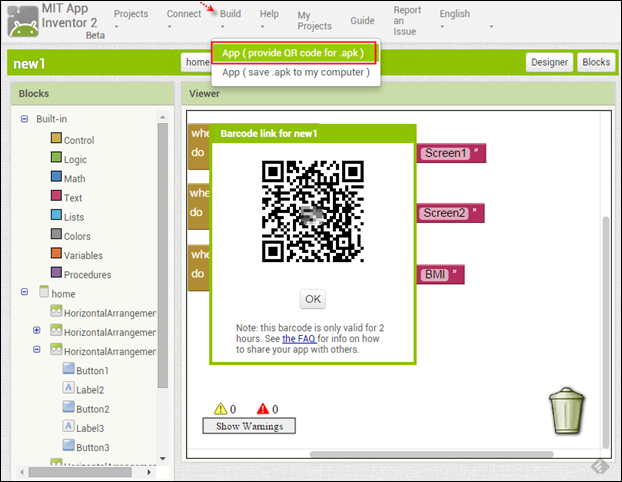622x482 pixels.
Task: Click the Screen1 text block
Action: click(x=451, y=153)
